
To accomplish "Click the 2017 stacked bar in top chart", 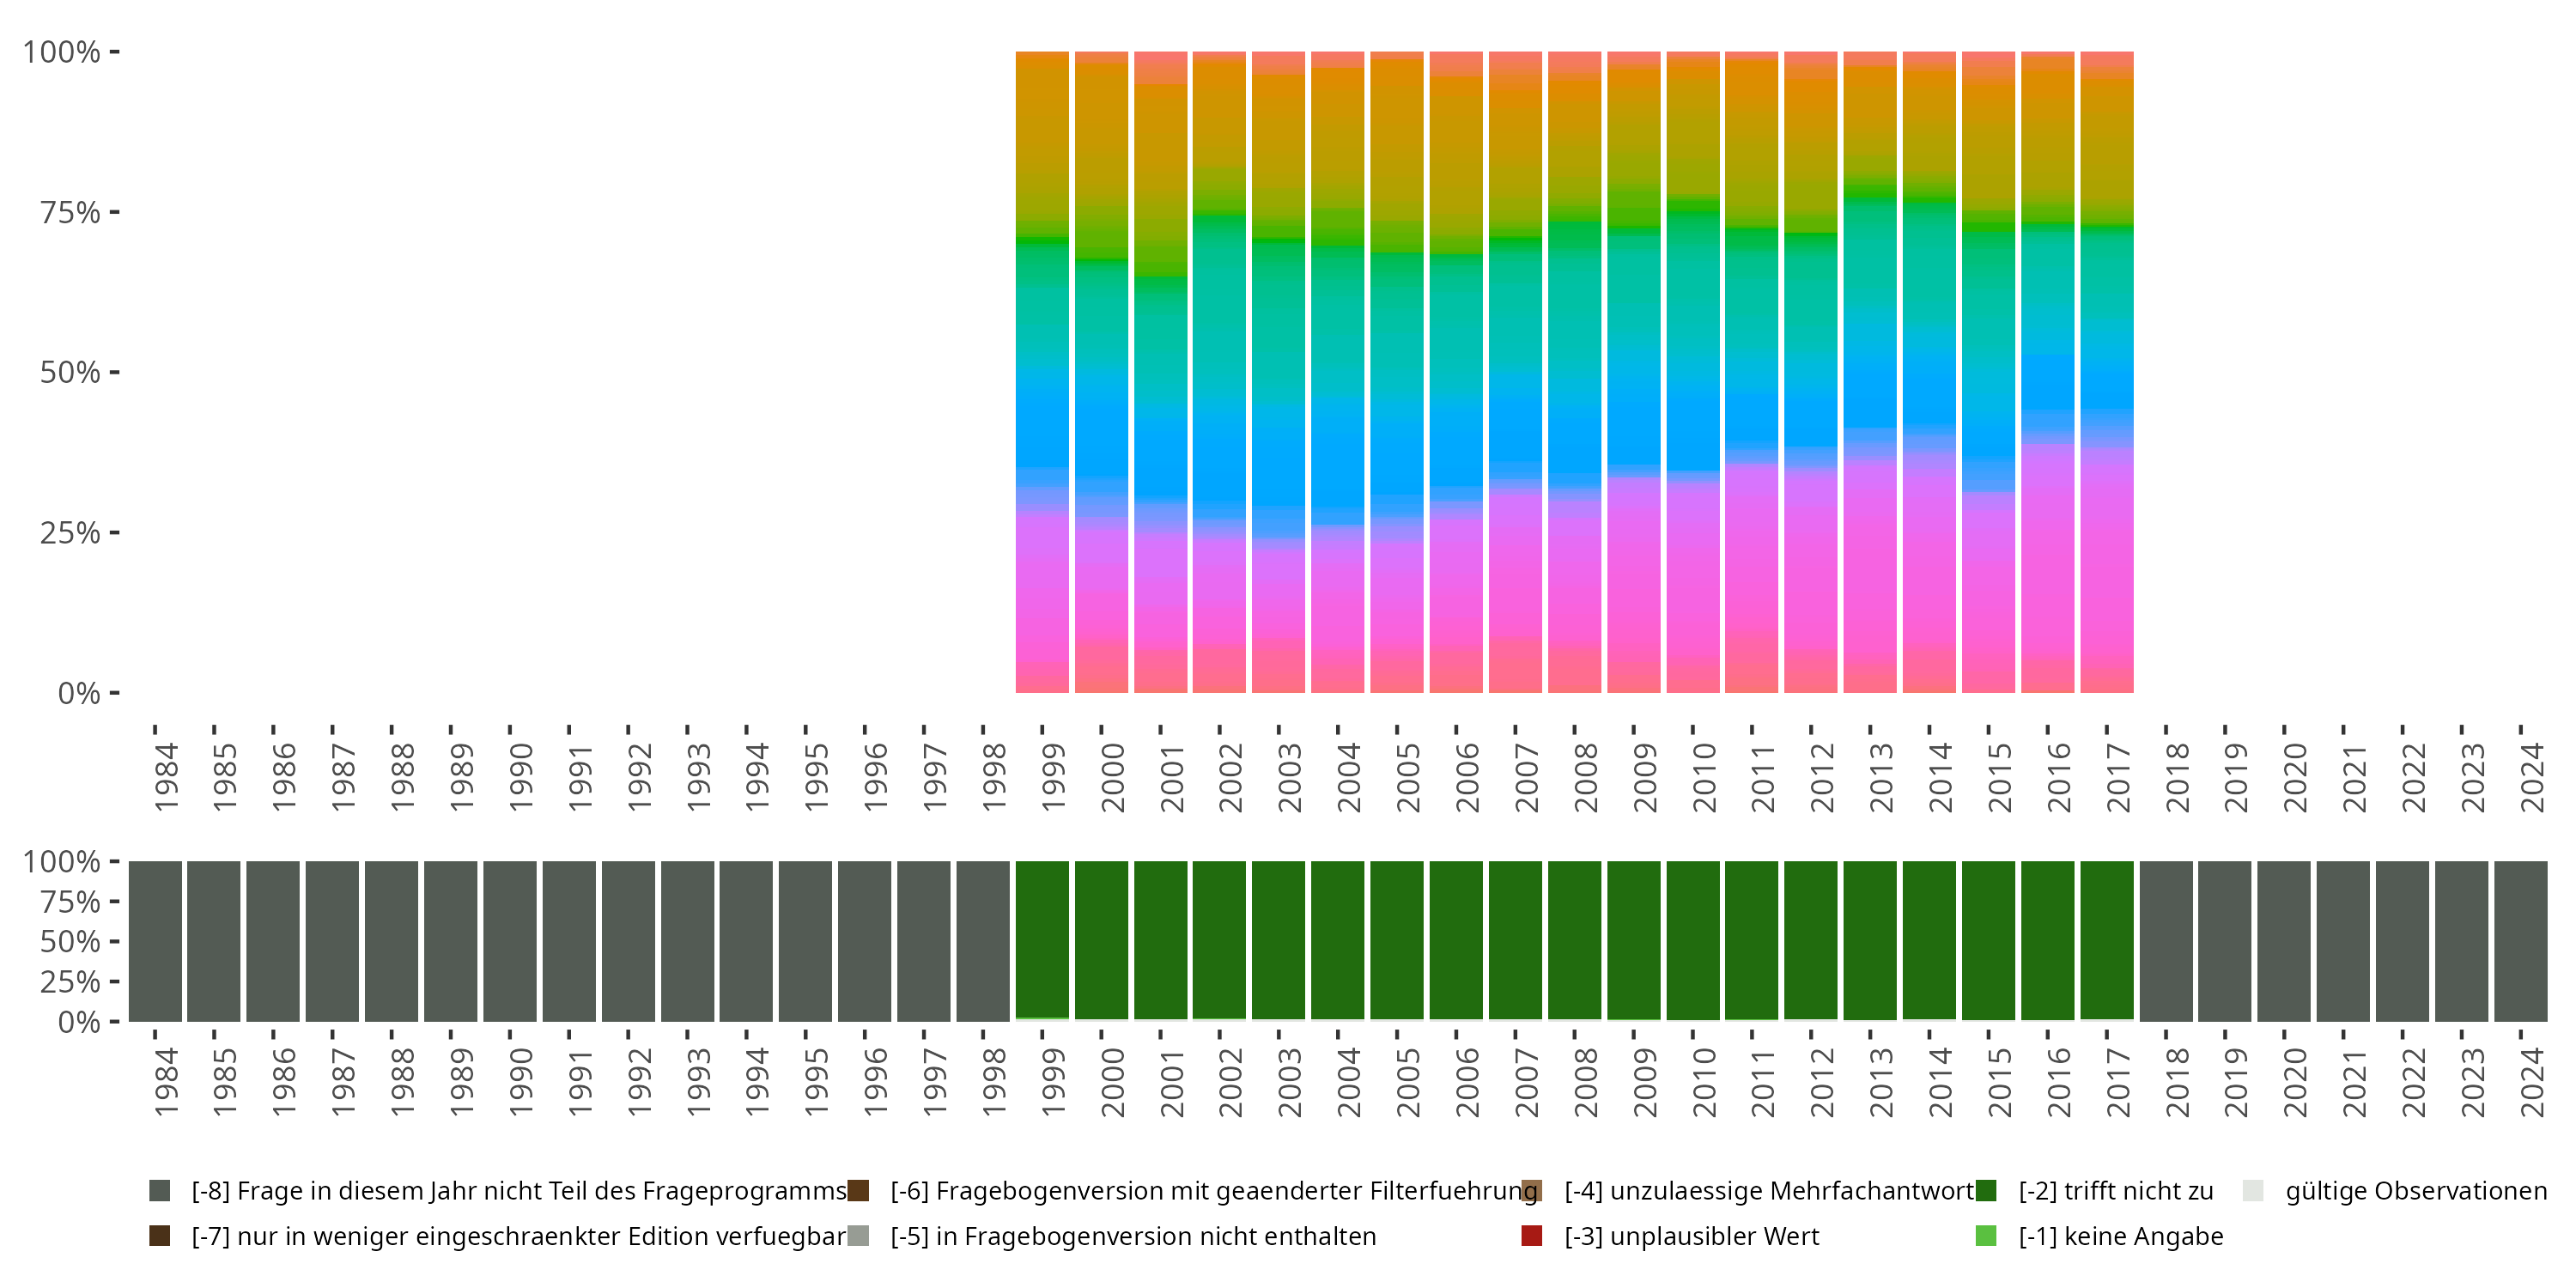I will tap(2107, 372).
